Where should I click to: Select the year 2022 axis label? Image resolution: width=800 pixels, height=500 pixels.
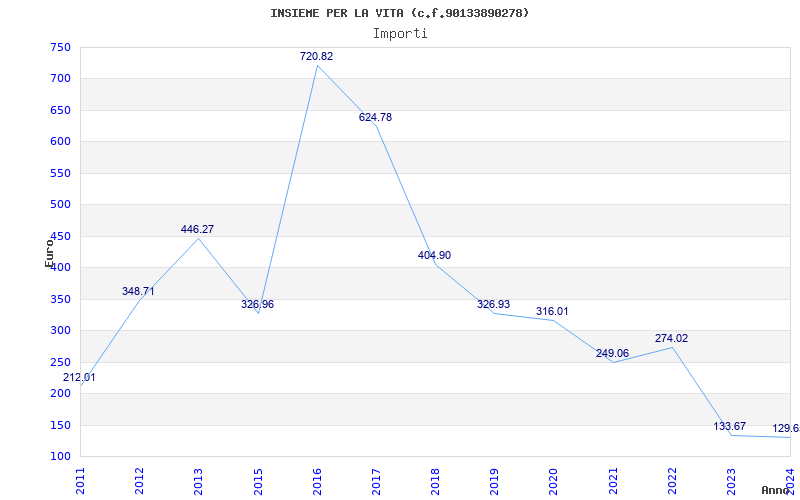(x=672, y=481)
